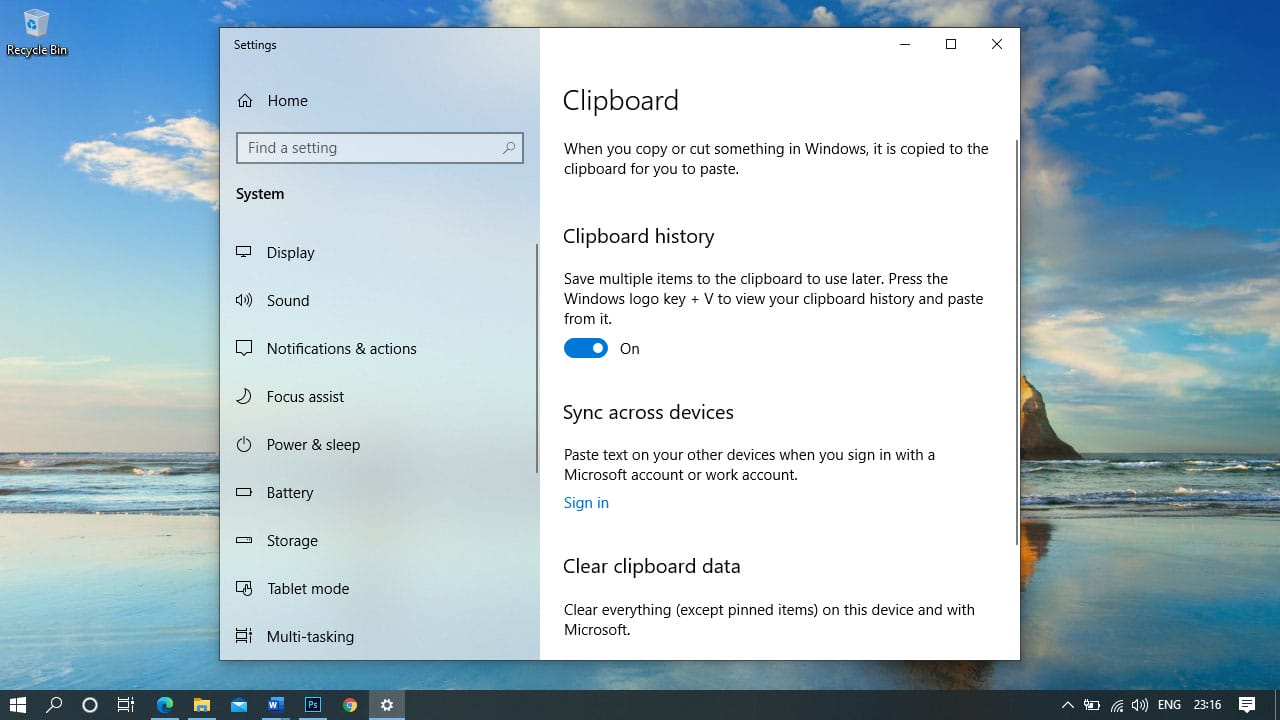Select Storage in the System list
The width and height of the screenshot is (1280, 720).
[292, 540]
